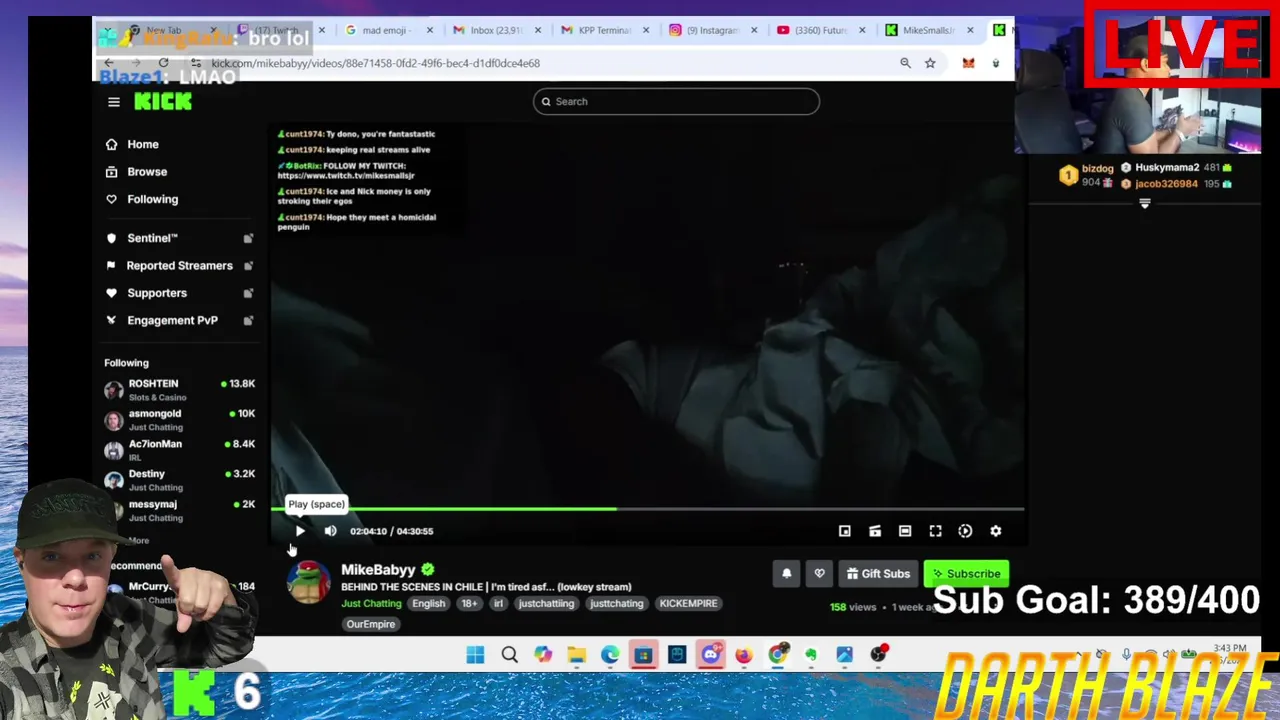
Task: Switch to mad emoji Google tab
Action: pos(386,30)
